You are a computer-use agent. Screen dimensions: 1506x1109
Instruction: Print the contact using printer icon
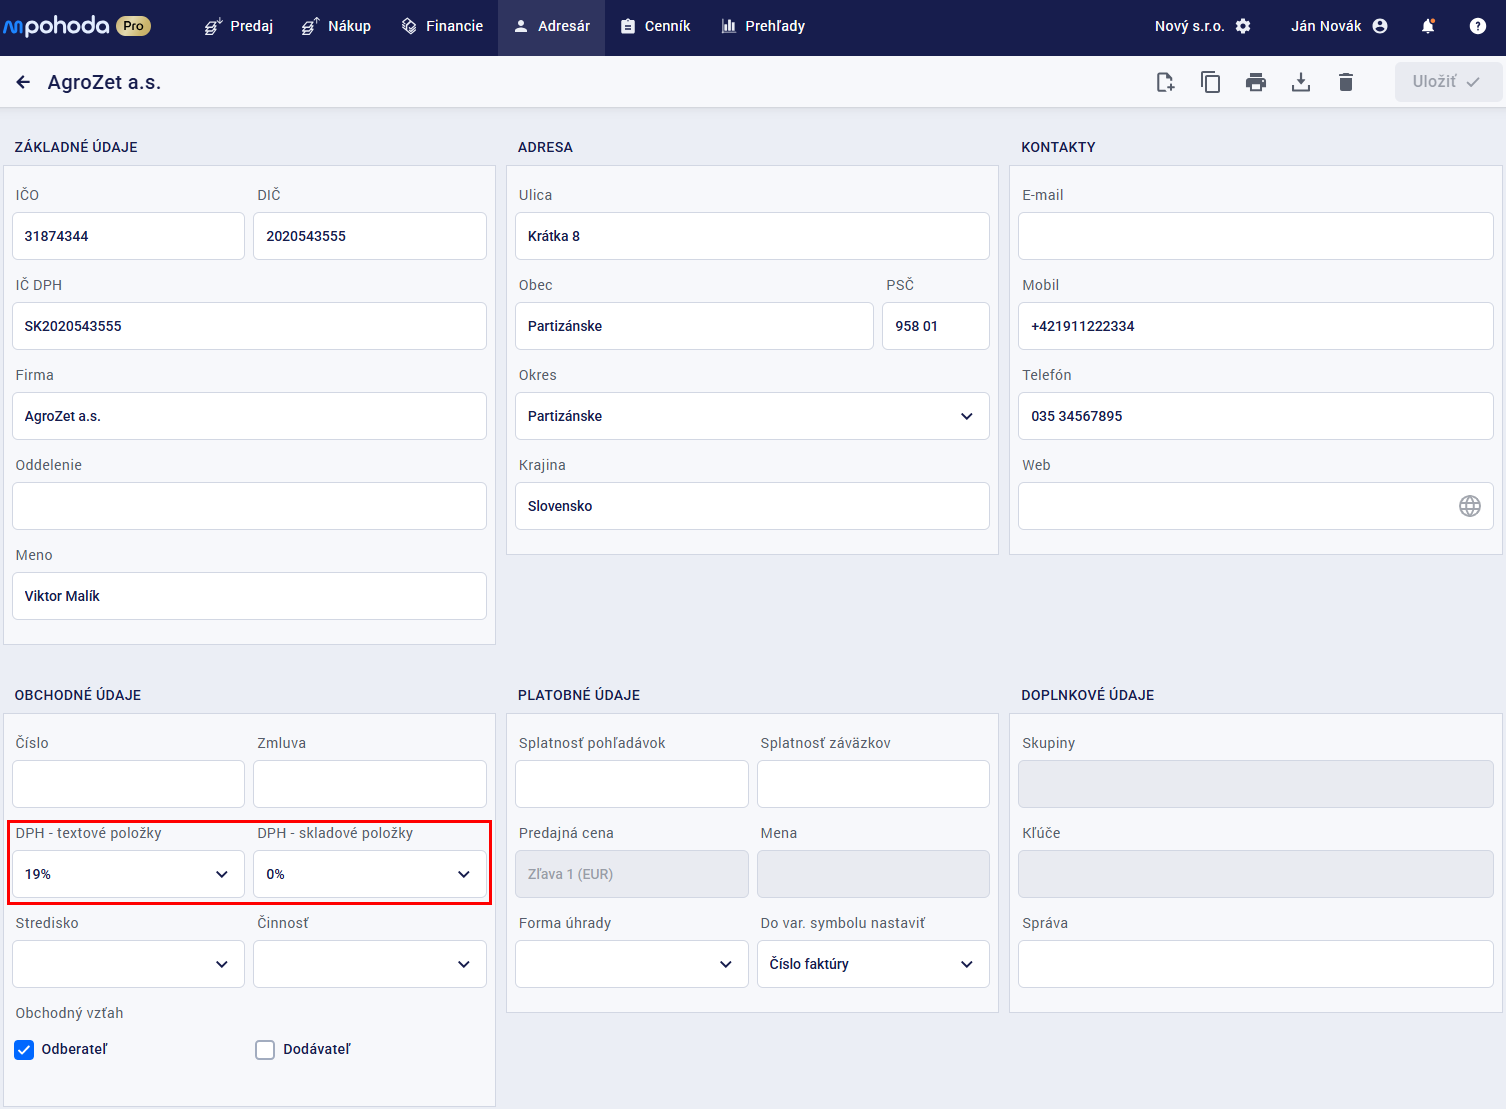point(1256,82)
